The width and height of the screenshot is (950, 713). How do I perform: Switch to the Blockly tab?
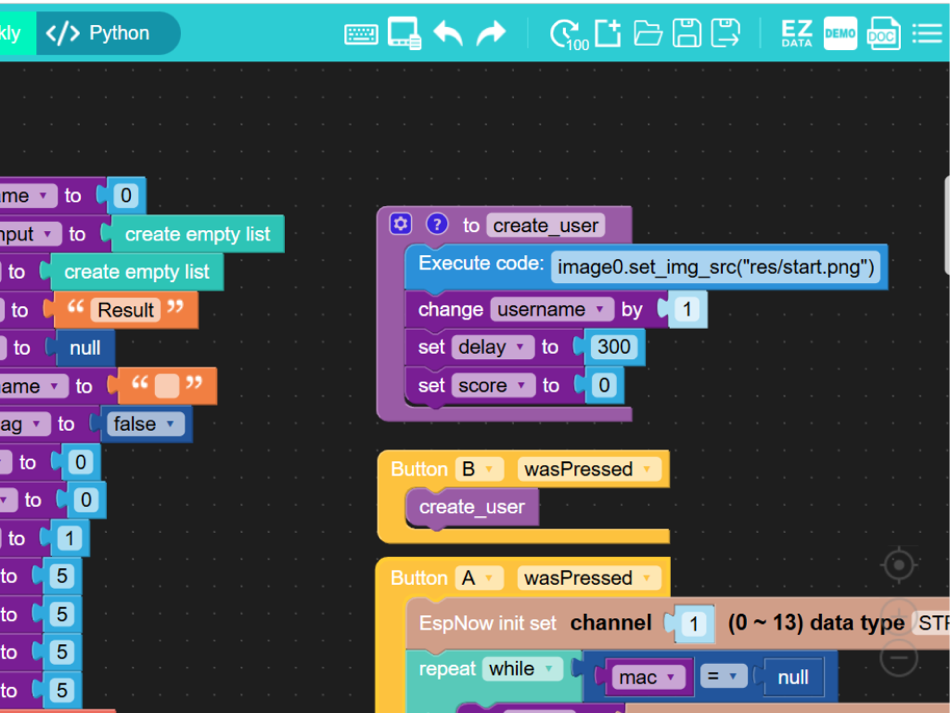(17, 33)
